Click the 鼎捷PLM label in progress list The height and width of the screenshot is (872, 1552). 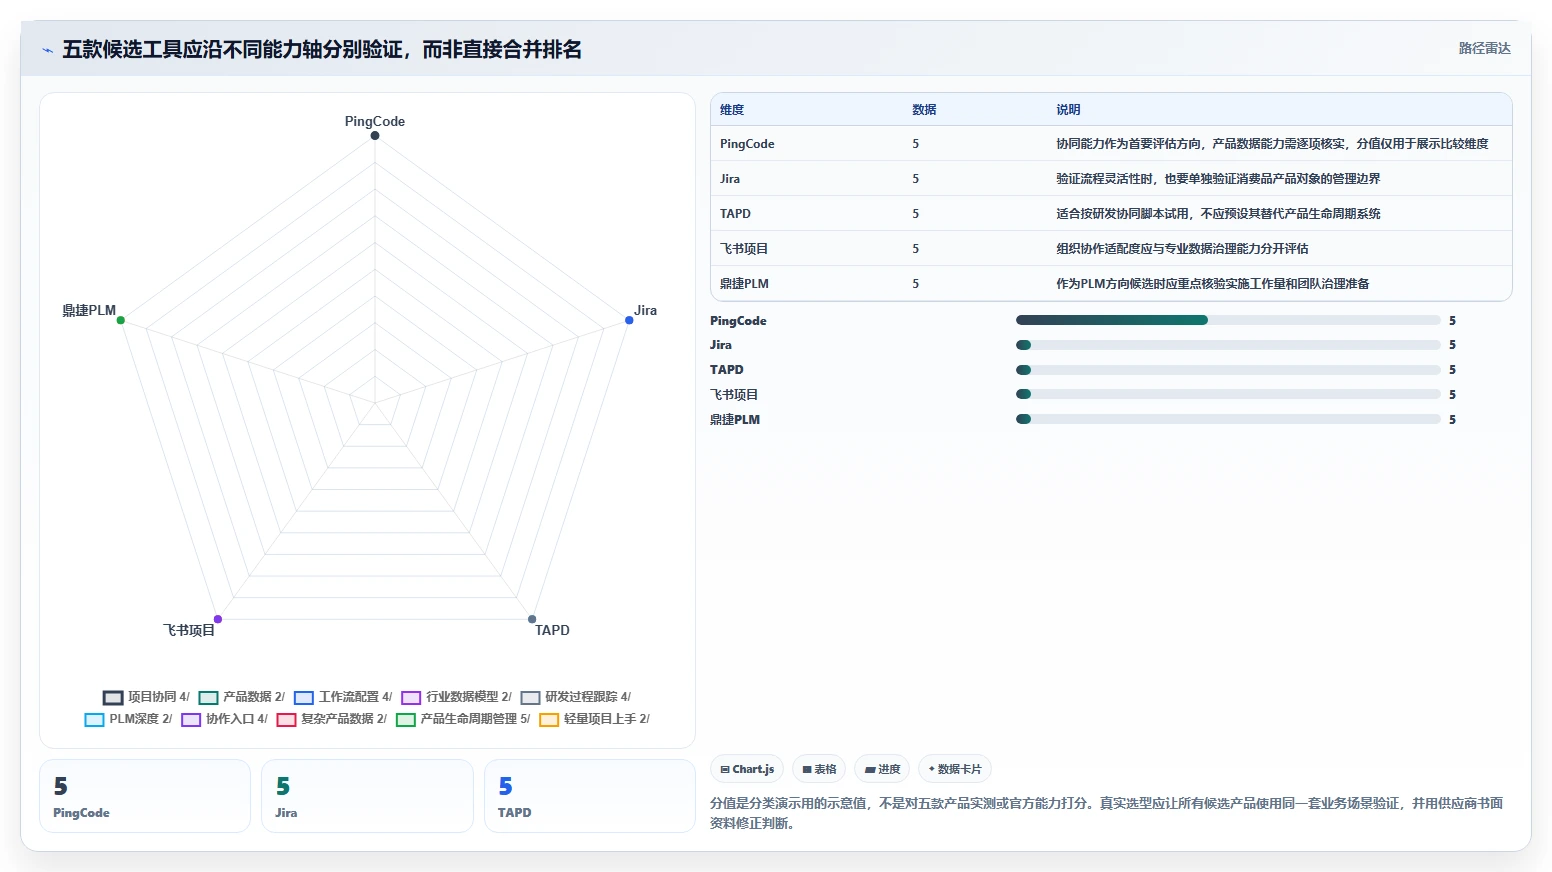[735, 420]
